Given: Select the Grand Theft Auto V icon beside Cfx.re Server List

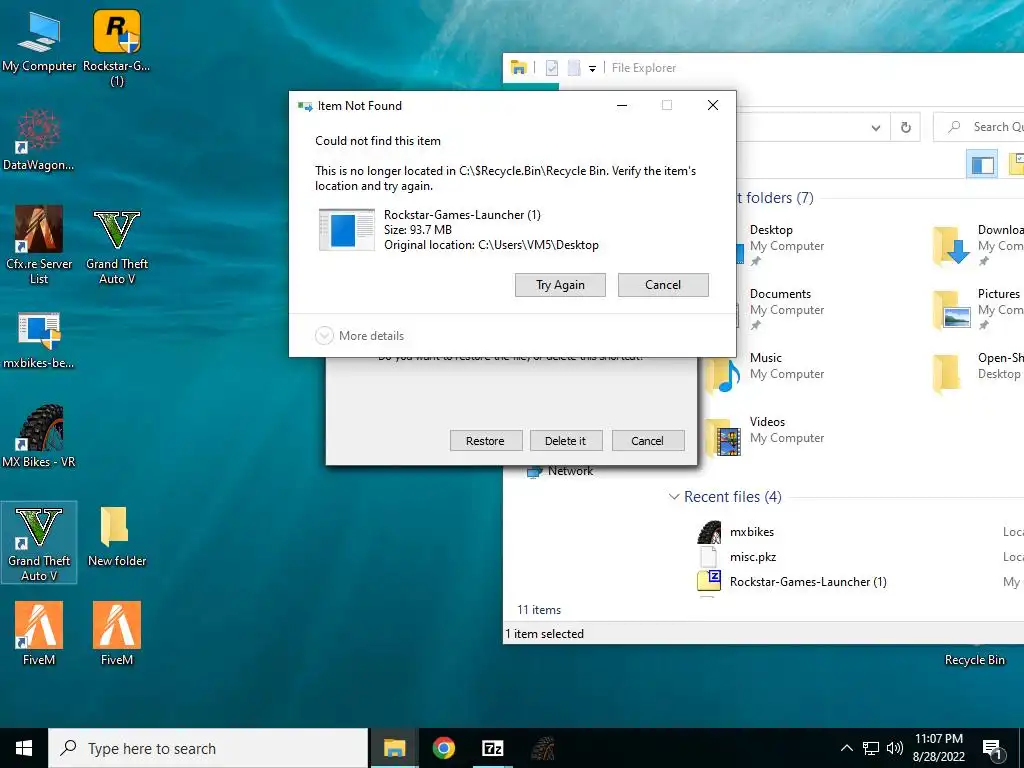Looking at the screenshot, I should point(117,245).
